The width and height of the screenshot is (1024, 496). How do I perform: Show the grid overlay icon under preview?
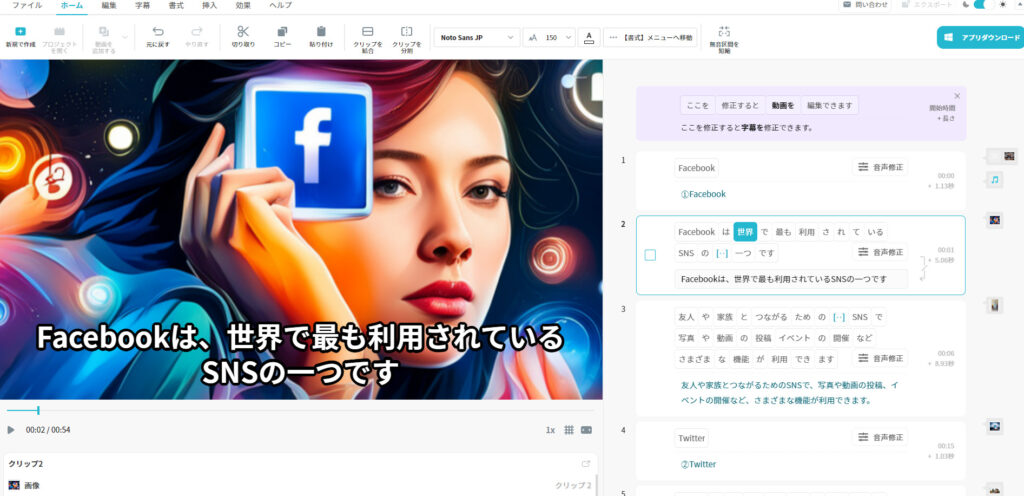pyautogui.click(x=569, y=430)
